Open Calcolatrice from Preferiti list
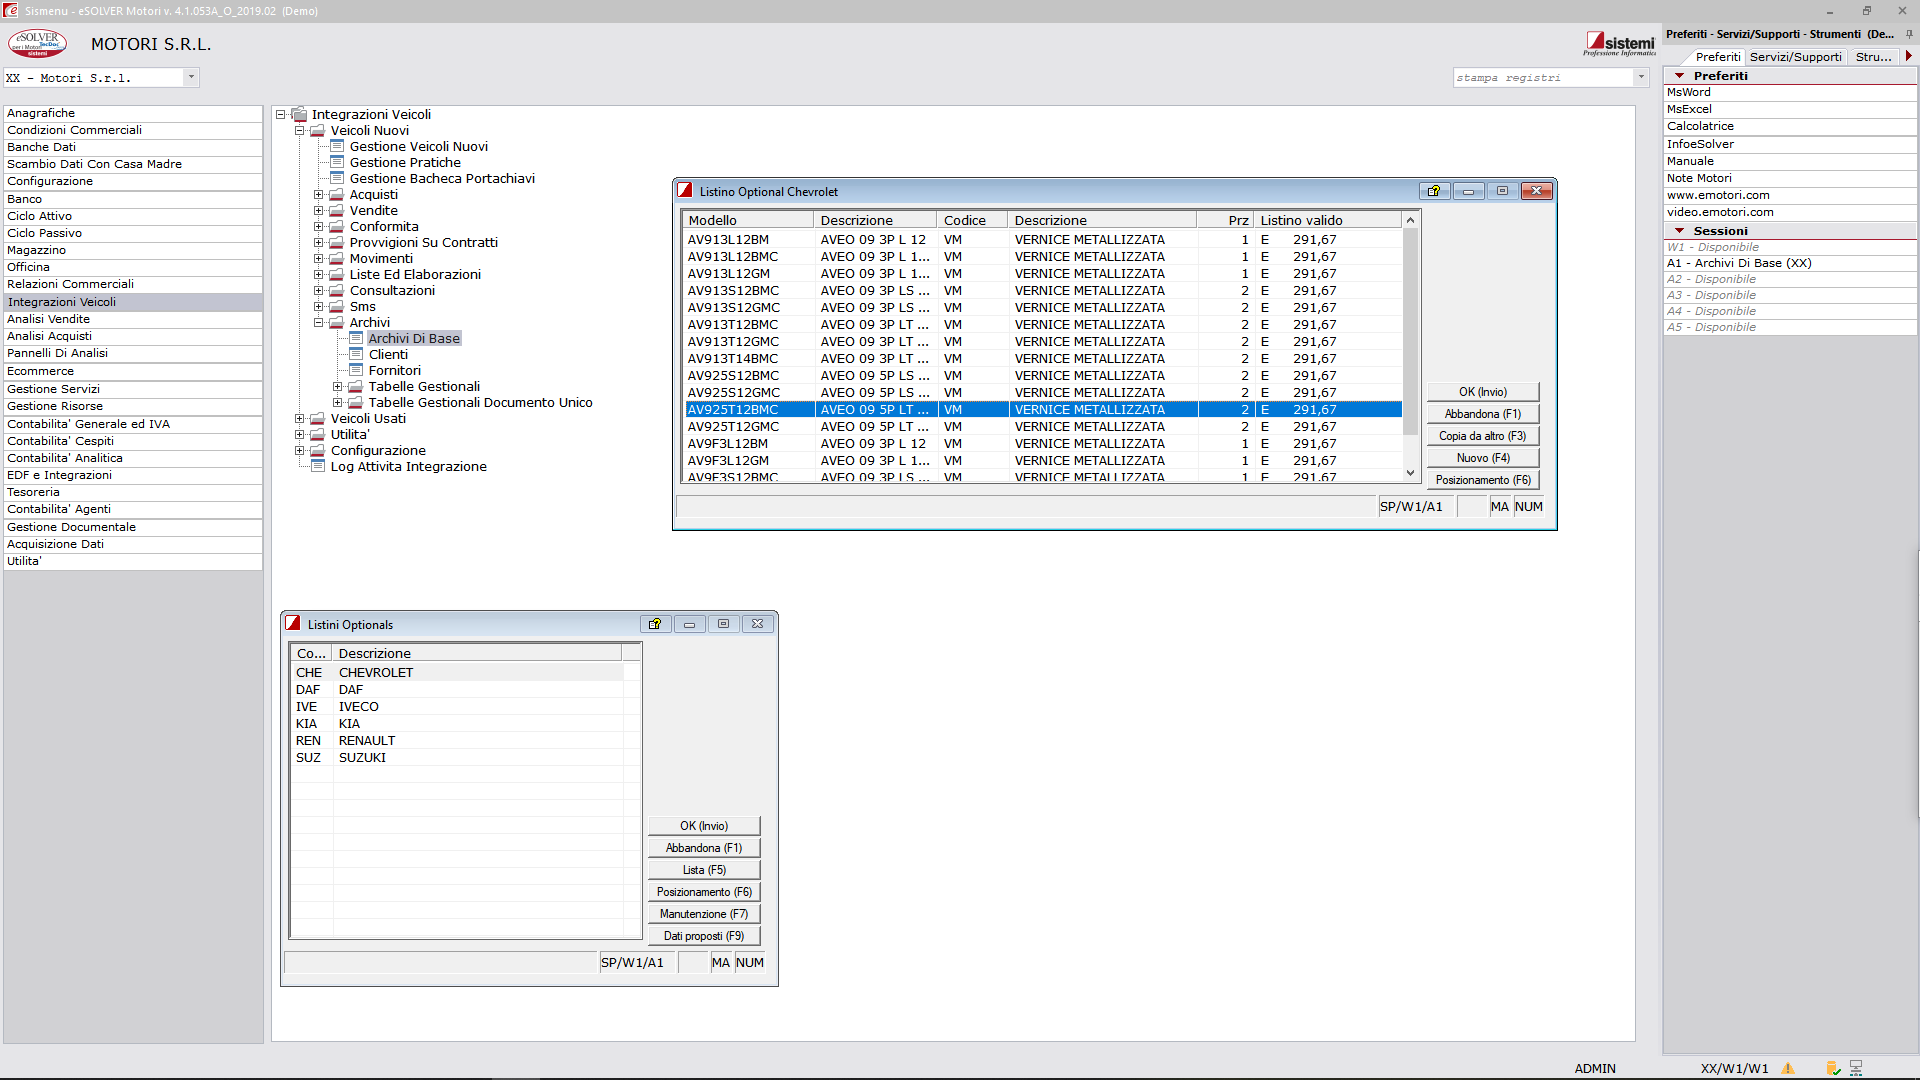This screenshot has width=1920, height=1080. 1700,126
